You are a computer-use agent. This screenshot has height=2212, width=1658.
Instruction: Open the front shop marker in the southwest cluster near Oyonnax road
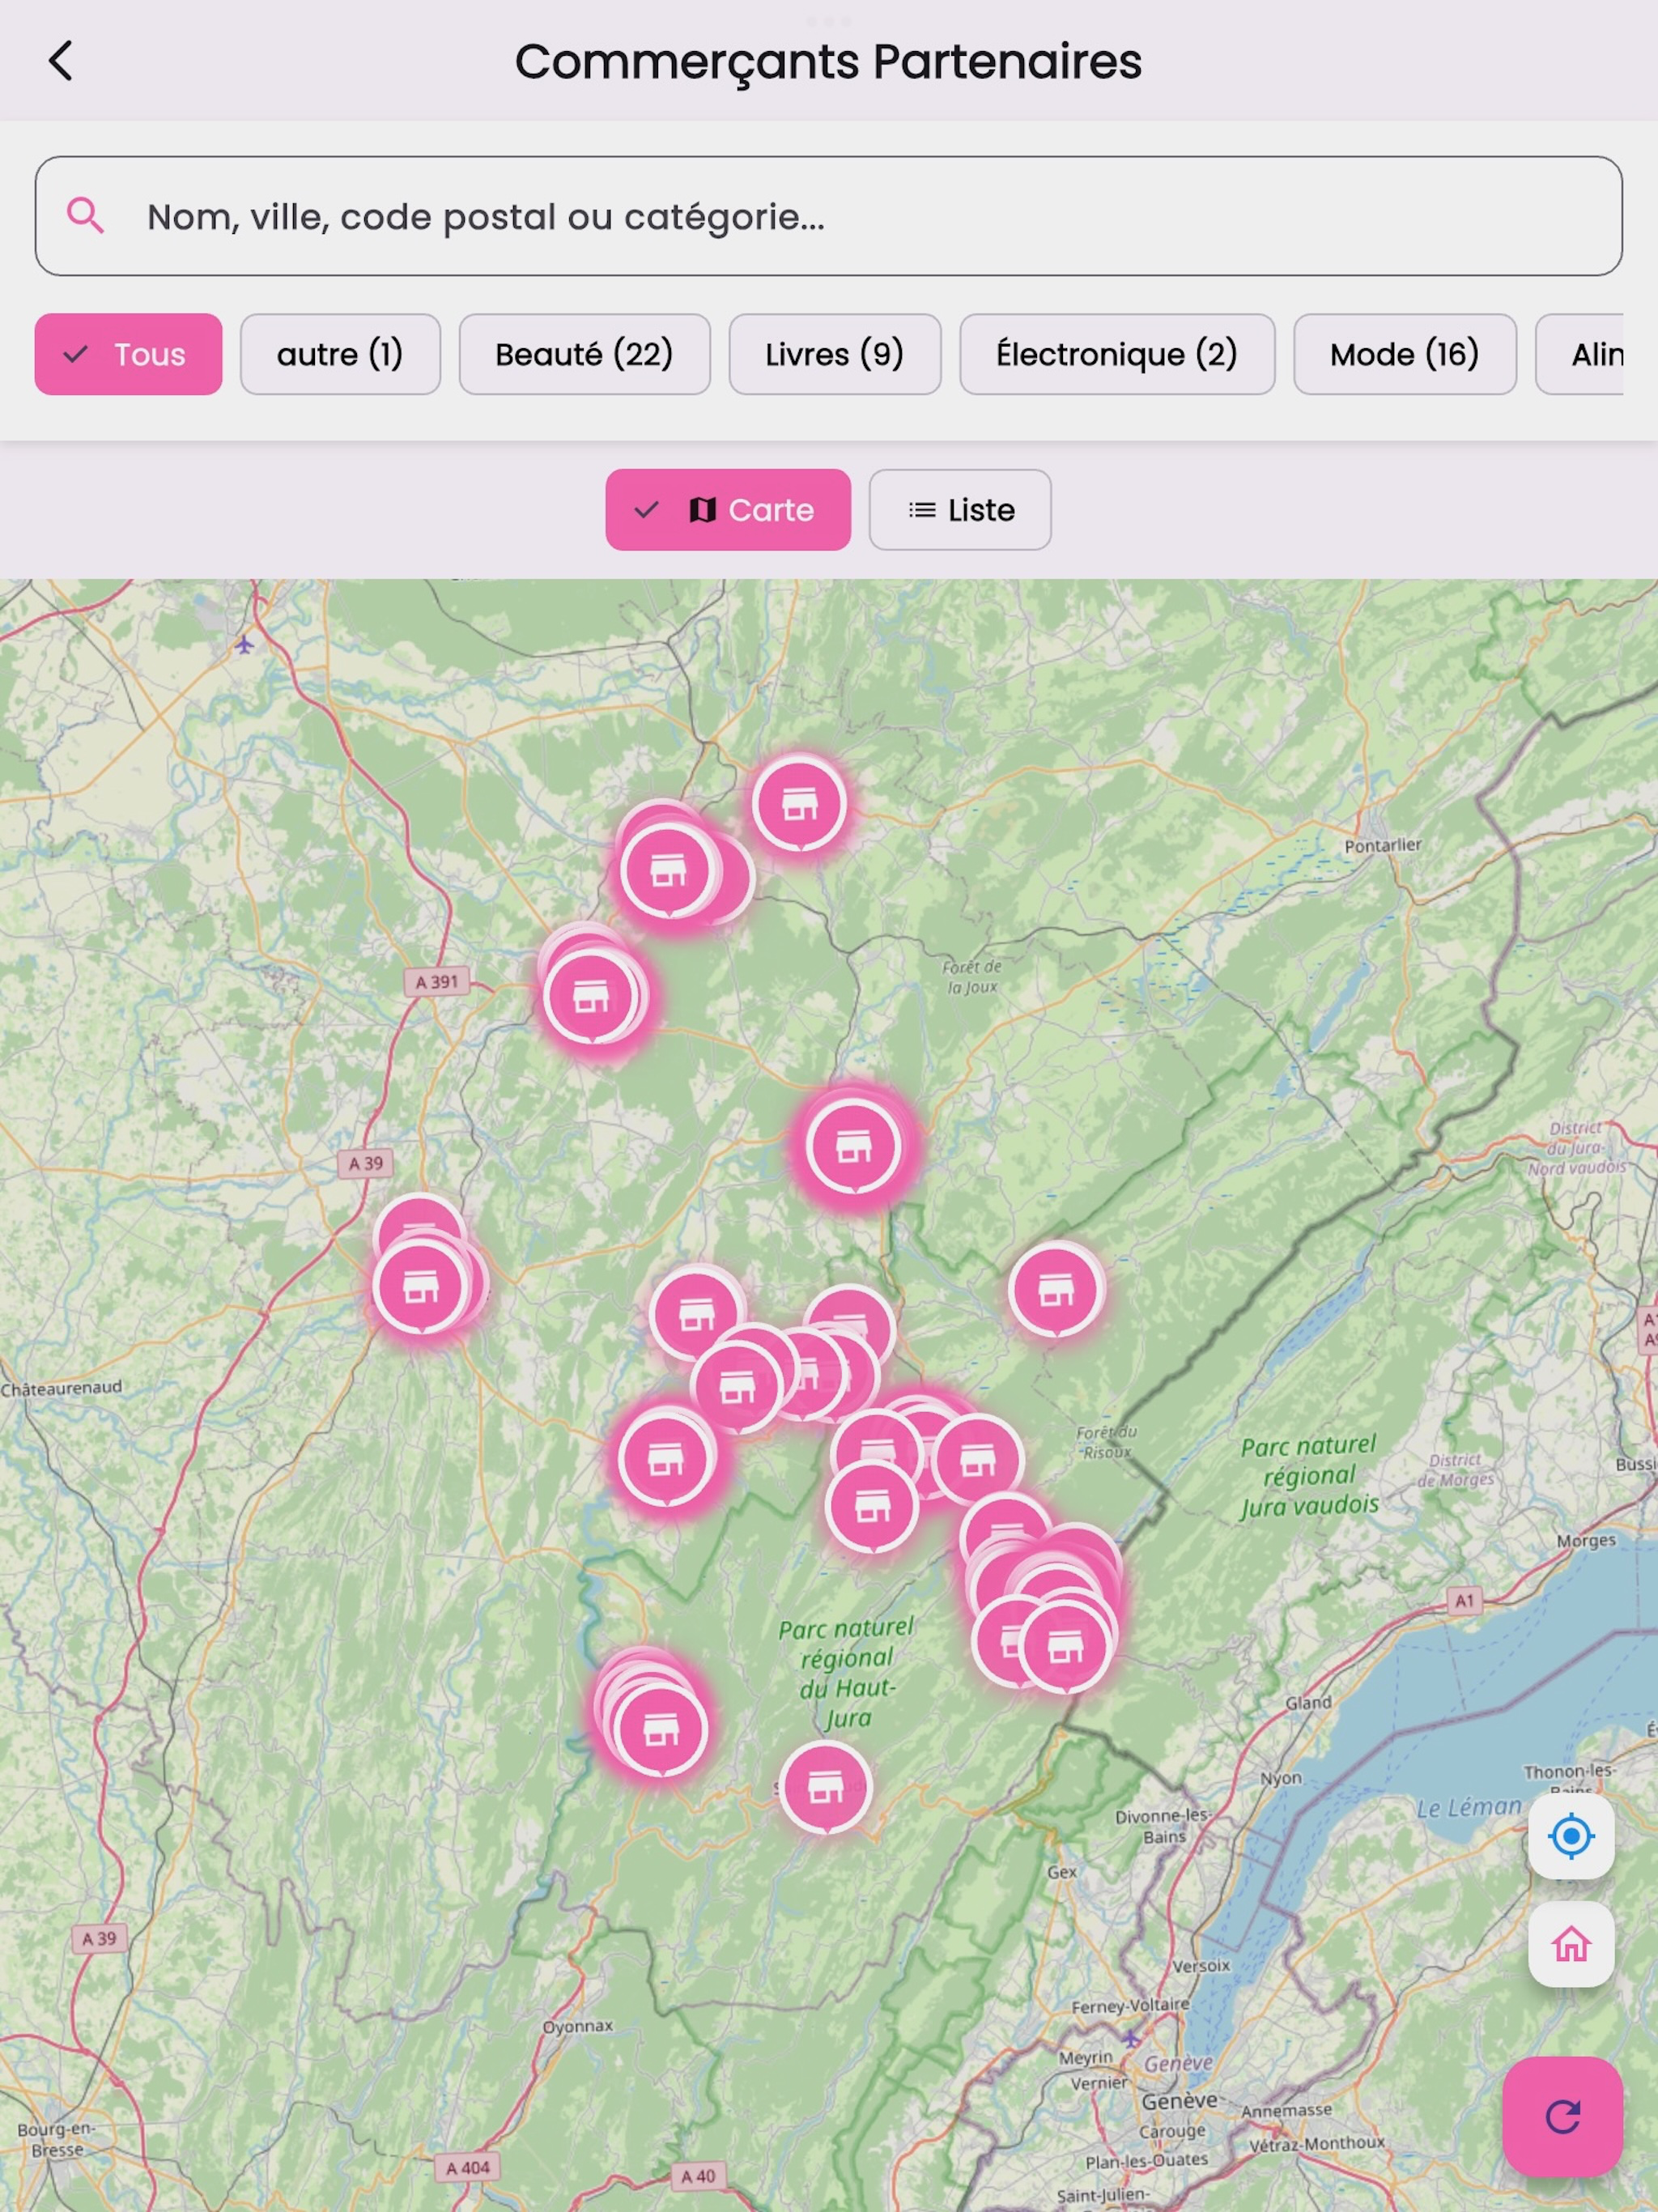pos(660,1729)
